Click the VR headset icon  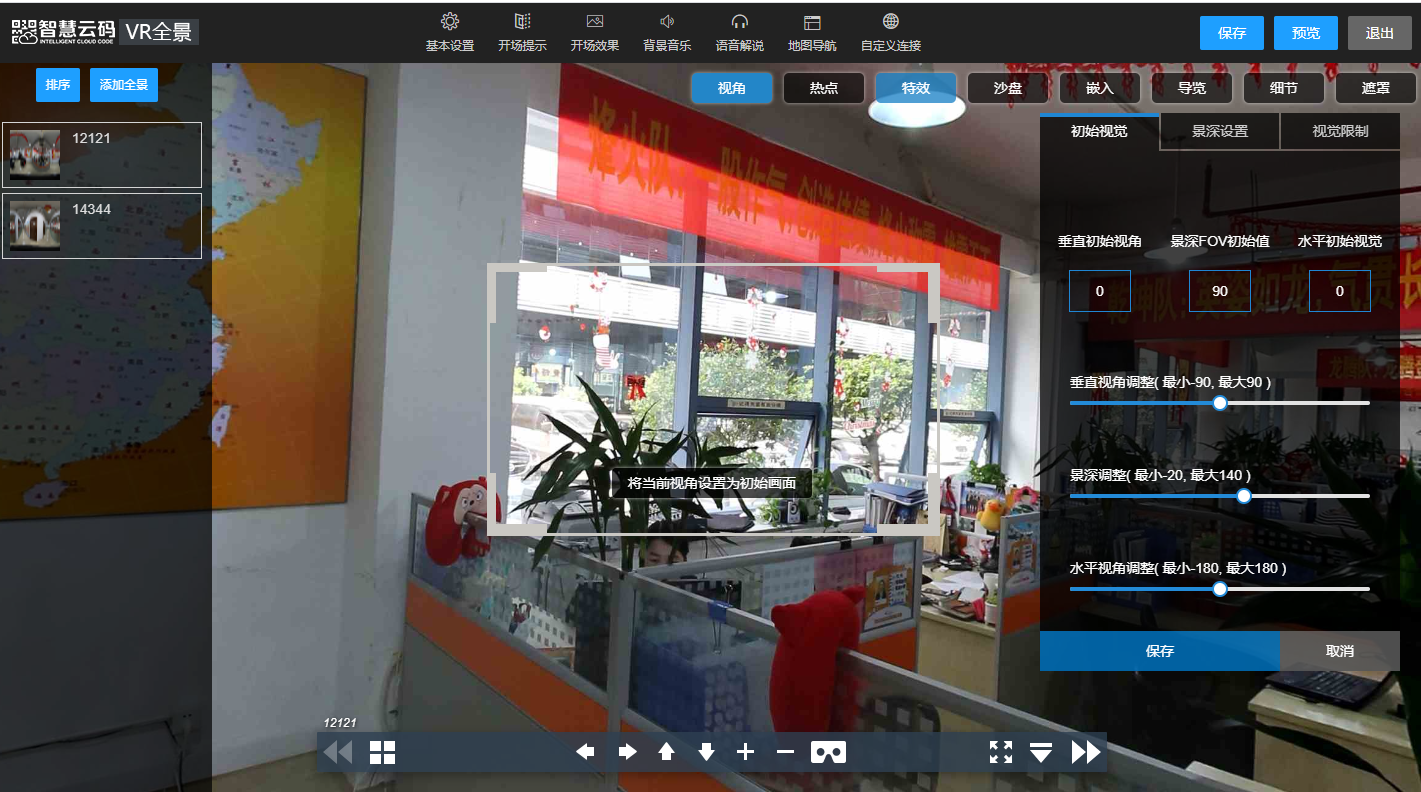[828, 752]
